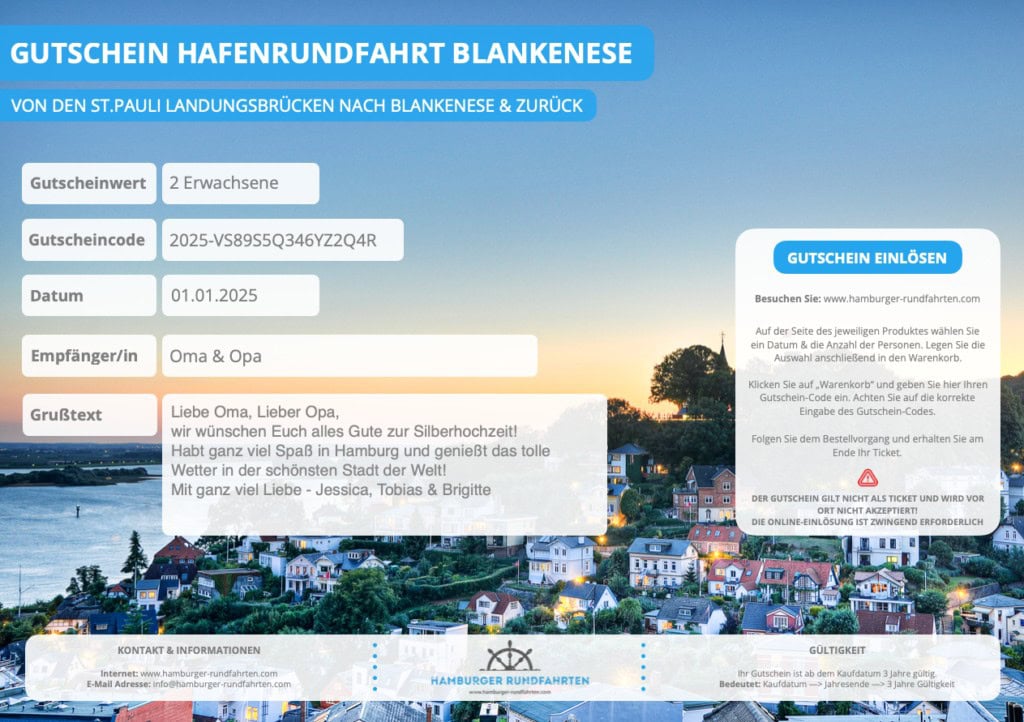The height and width of the screenshot is (722, 1024).
Task: Click the date field showing 01.01.2025
Action: [240, 295]
